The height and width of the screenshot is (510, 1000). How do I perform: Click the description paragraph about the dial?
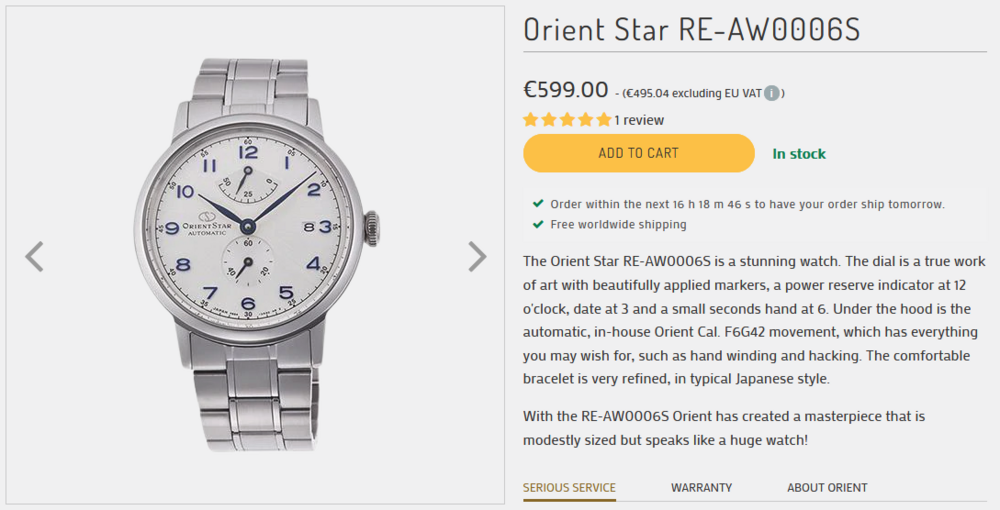(747, 320)
